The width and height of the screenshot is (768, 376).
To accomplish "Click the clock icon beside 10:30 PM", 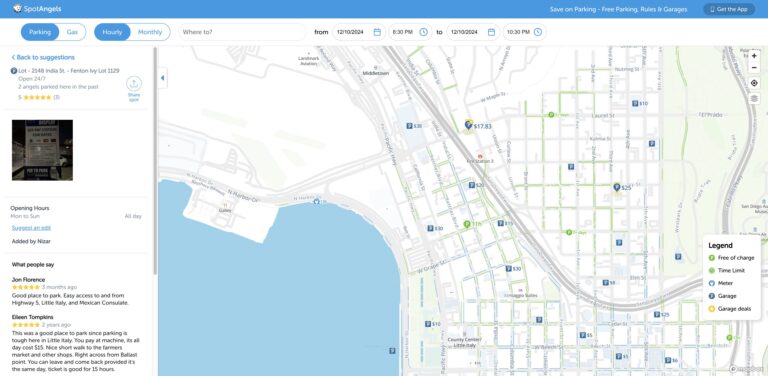I will (538, 32).
